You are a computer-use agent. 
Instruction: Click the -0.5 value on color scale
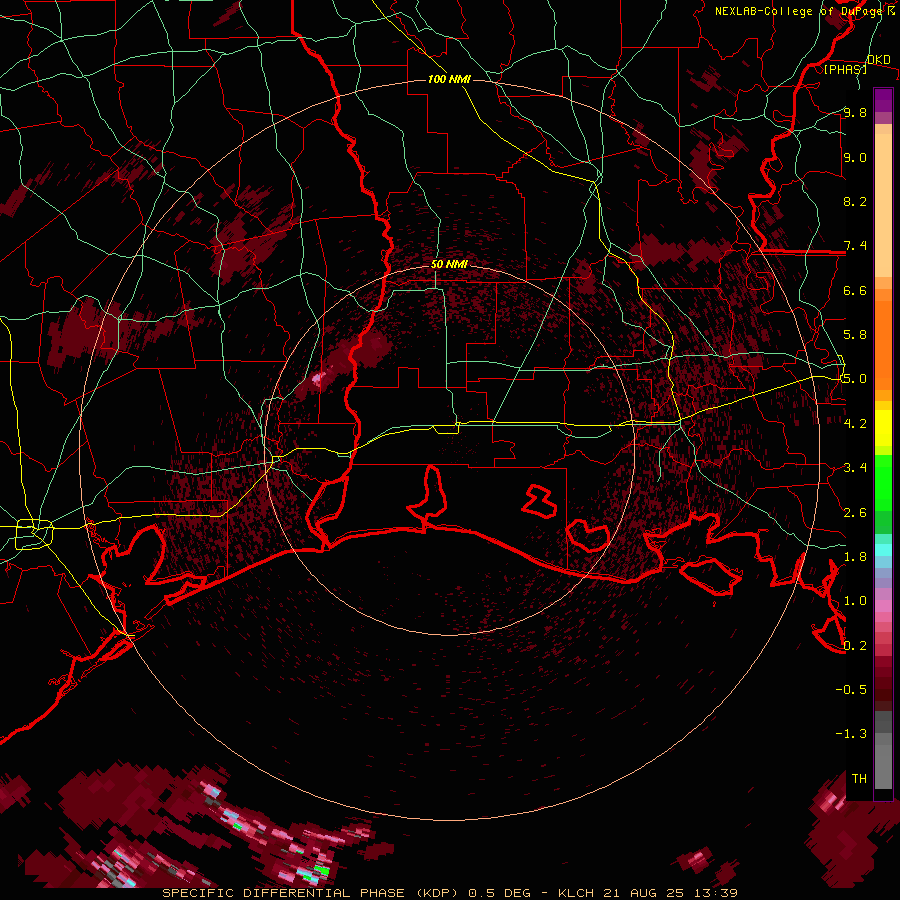point(851,690)
